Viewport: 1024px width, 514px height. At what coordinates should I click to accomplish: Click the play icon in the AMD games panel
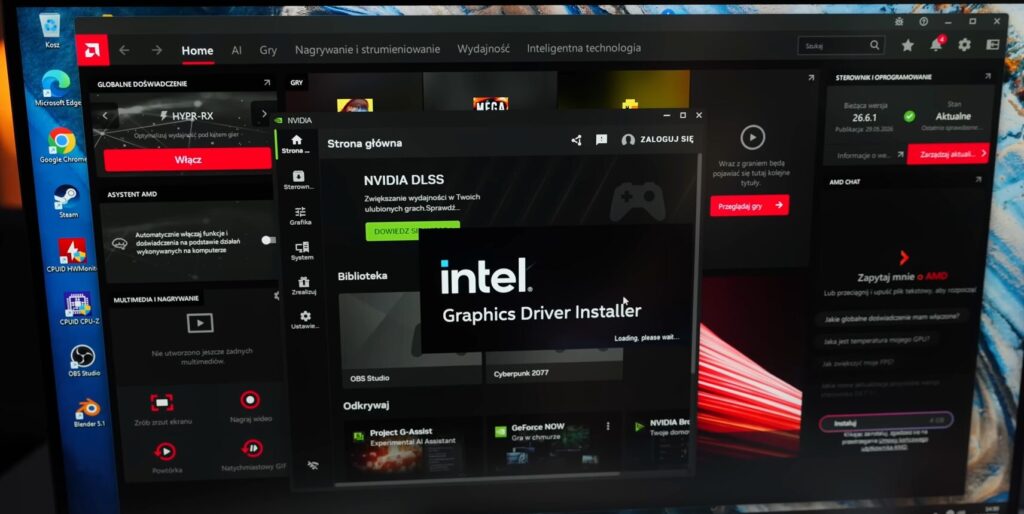tap(752, 138)
